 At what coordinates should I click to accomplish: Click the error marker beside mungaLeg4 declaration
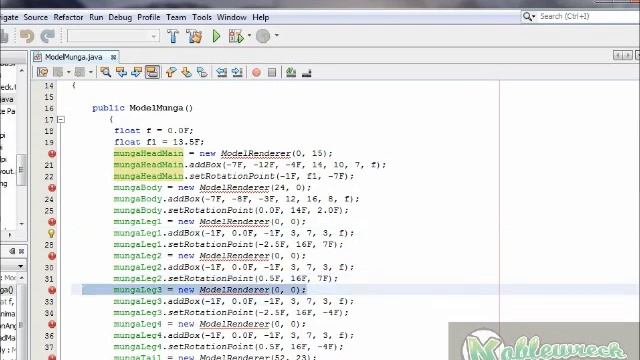point(52,324)
